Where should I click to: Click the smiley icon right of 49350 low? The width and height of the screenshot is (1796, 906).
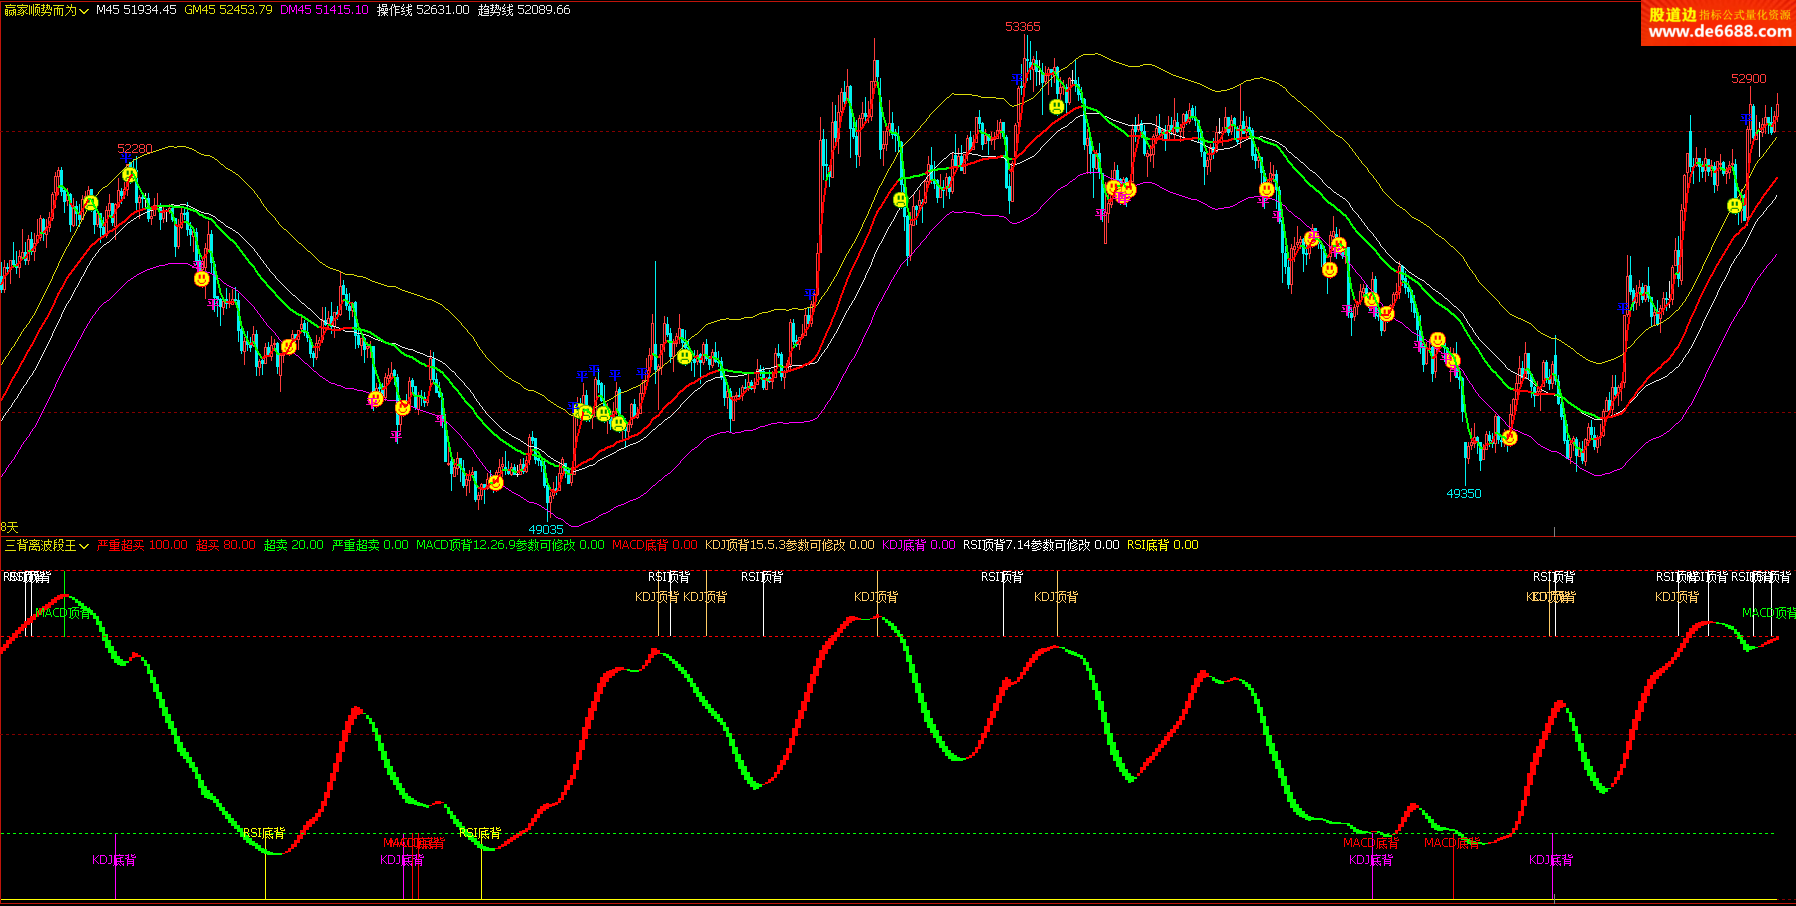click(1510, 437)
